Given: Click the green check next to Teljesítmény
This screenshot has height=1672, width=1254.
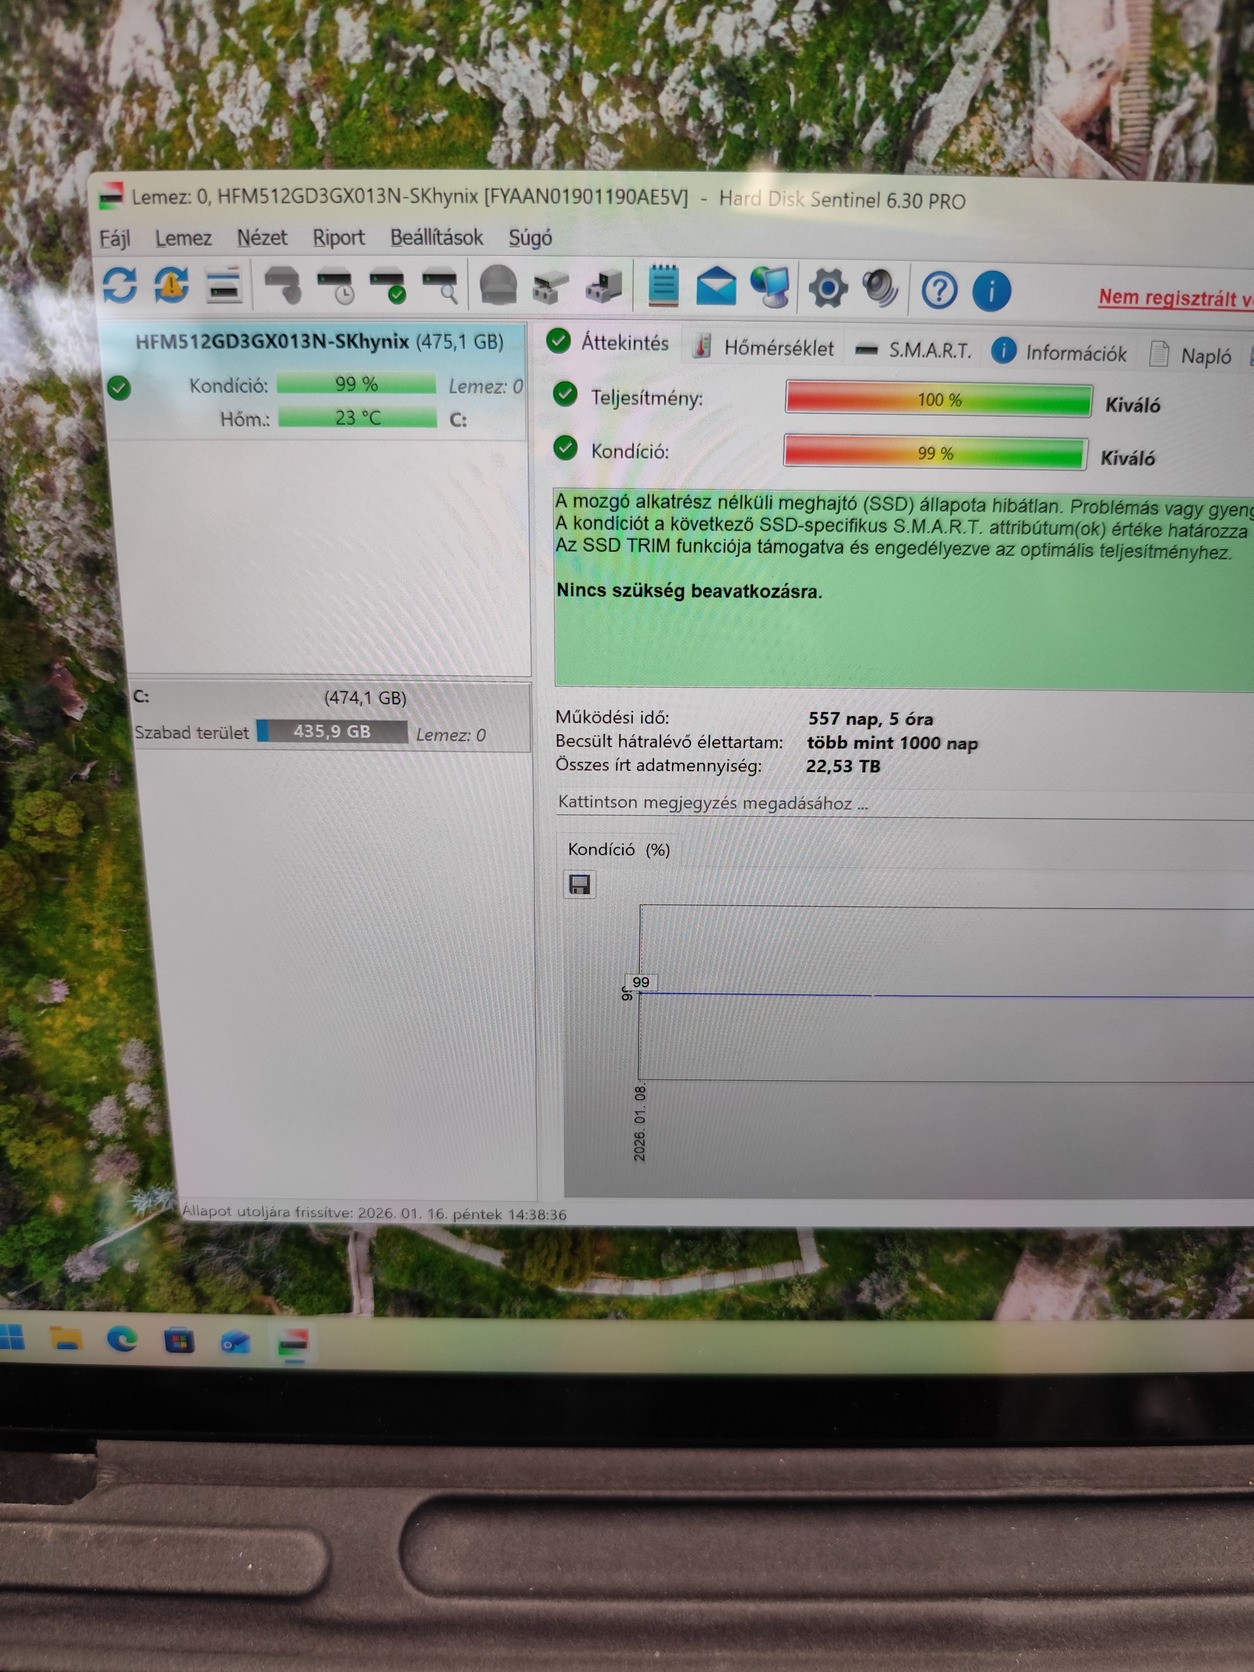Looking at the screenshot, I should click(x=566, y=394).
